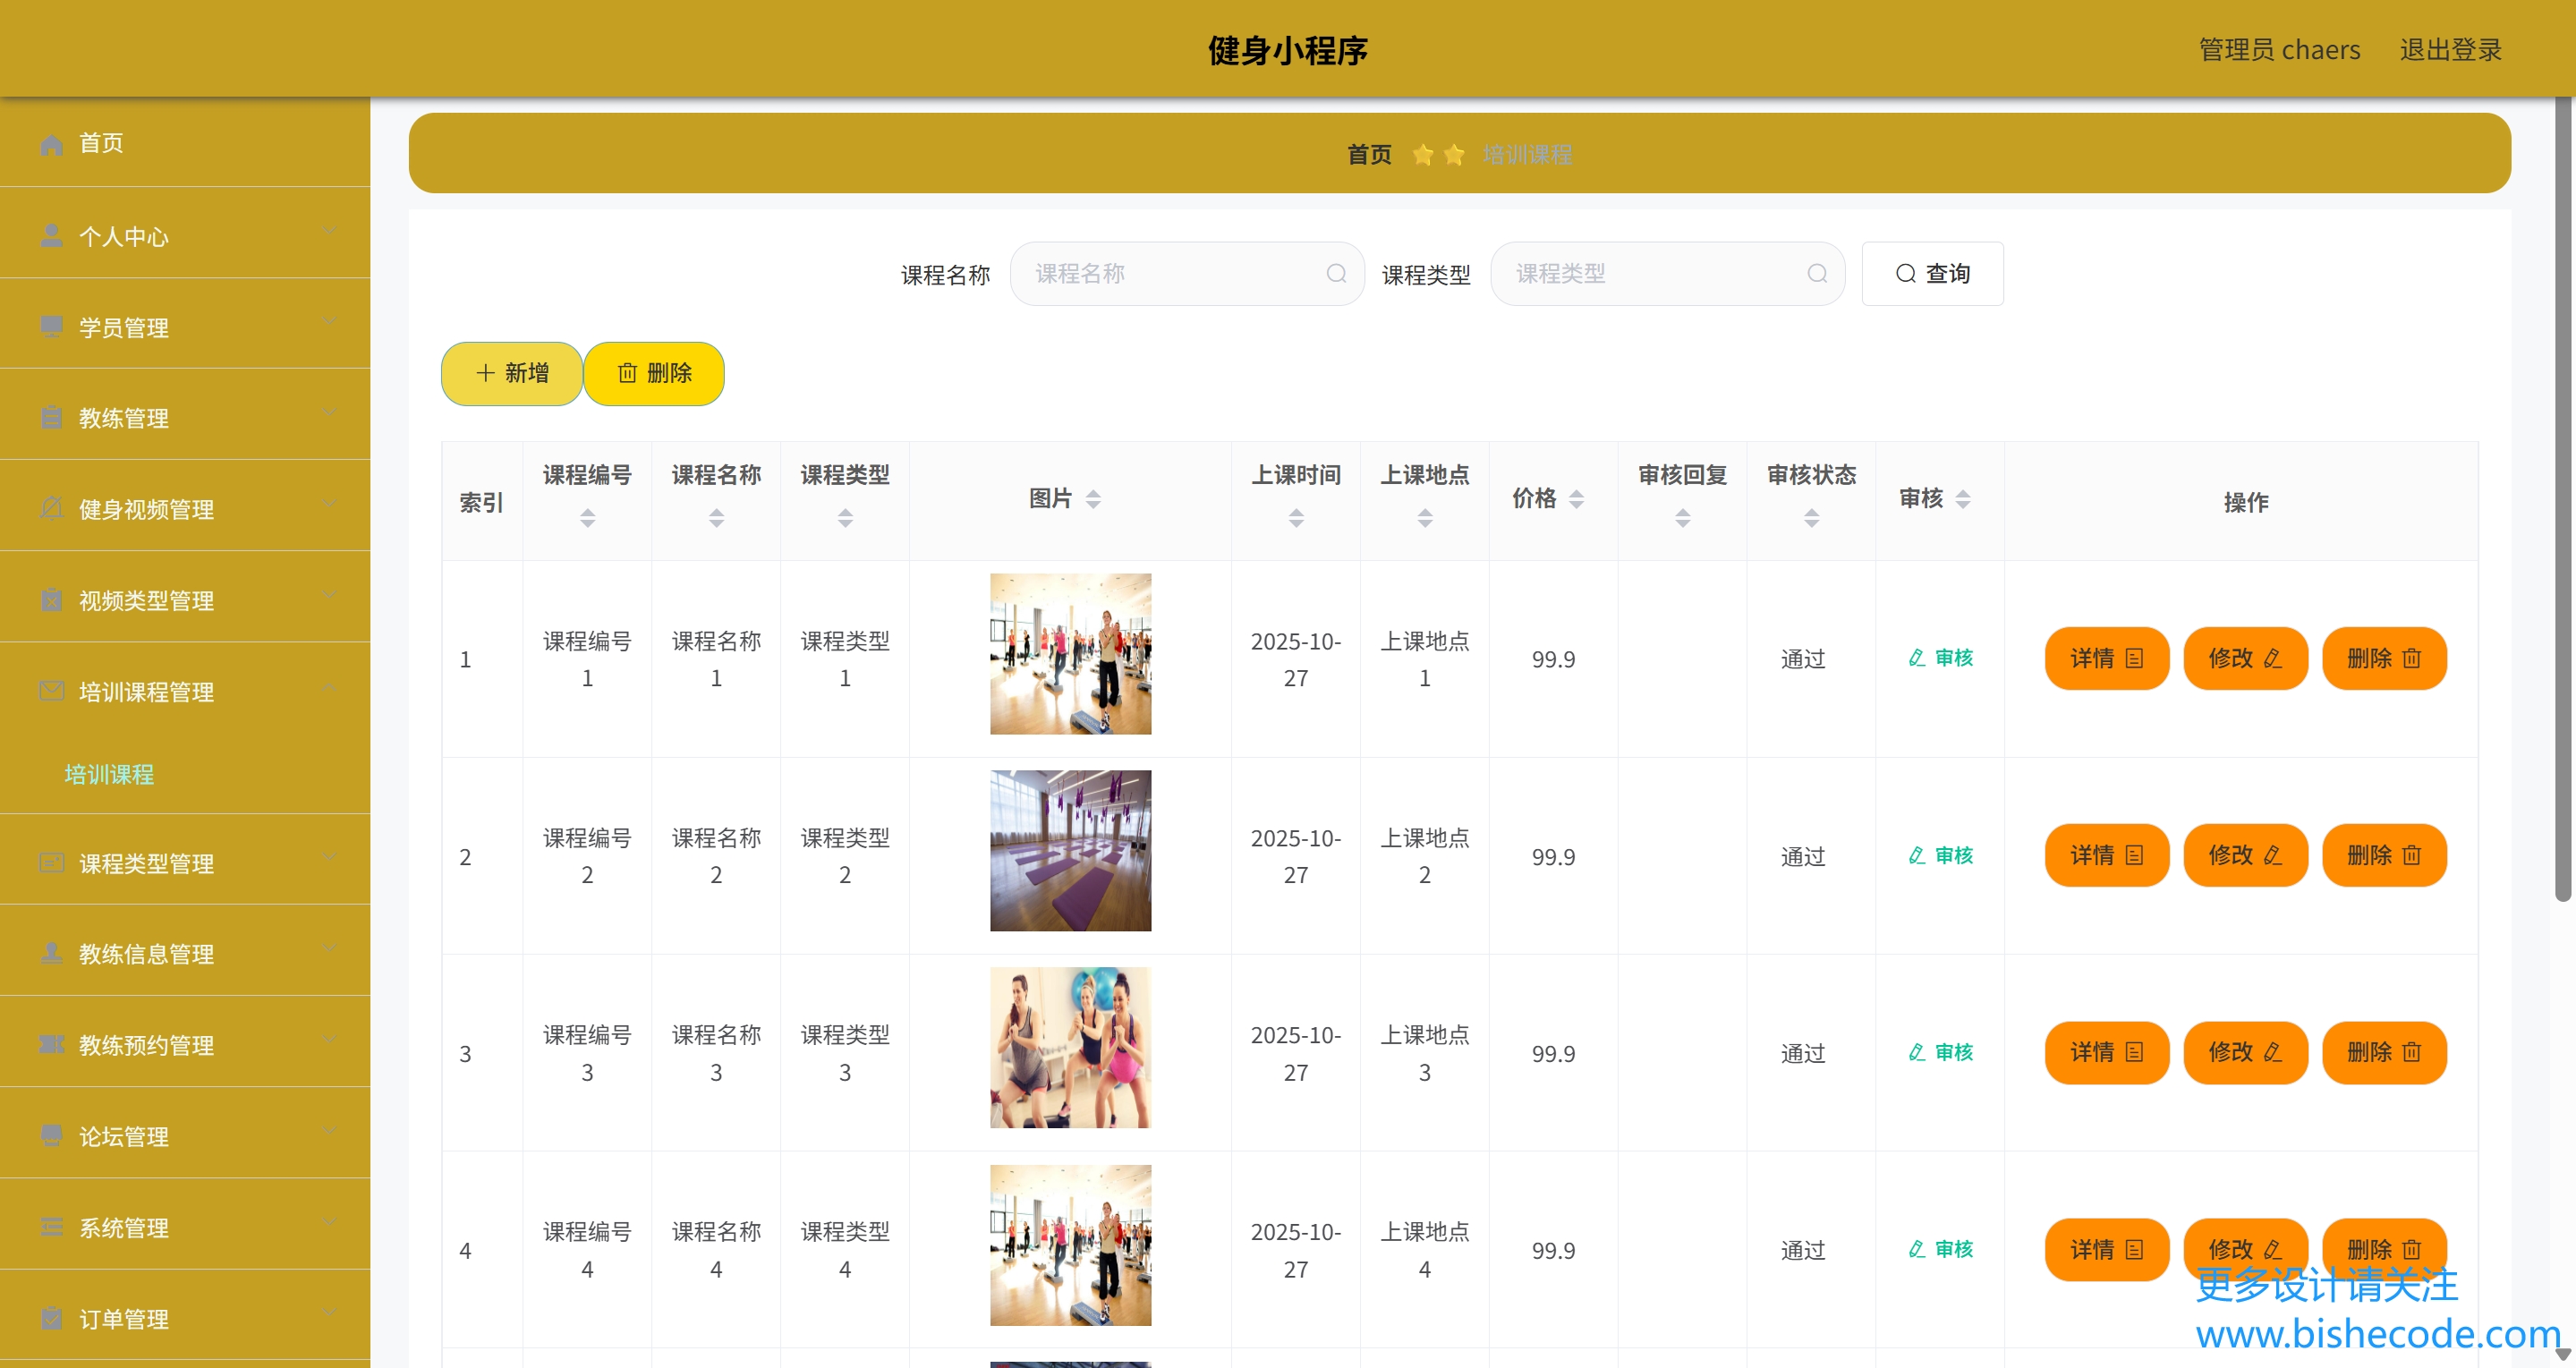Click 审核 pencil icon in row 1

[1916, 658]
